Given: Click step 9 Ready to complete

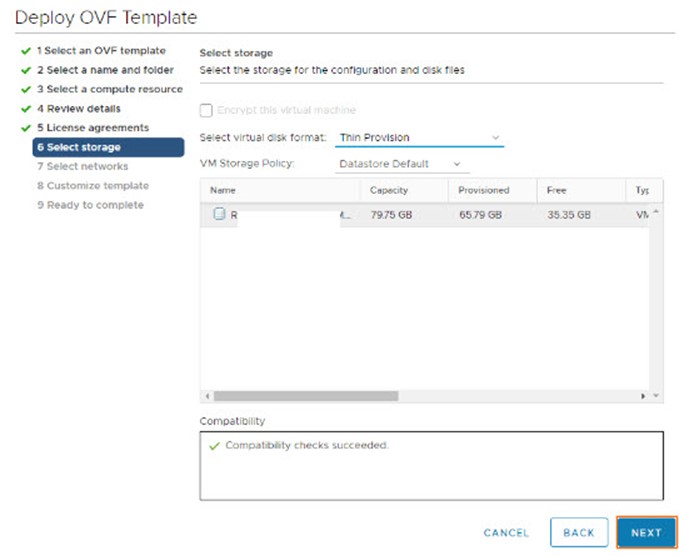Looking at the screenshot, I should pyautogui.click(x=91, y=205).
